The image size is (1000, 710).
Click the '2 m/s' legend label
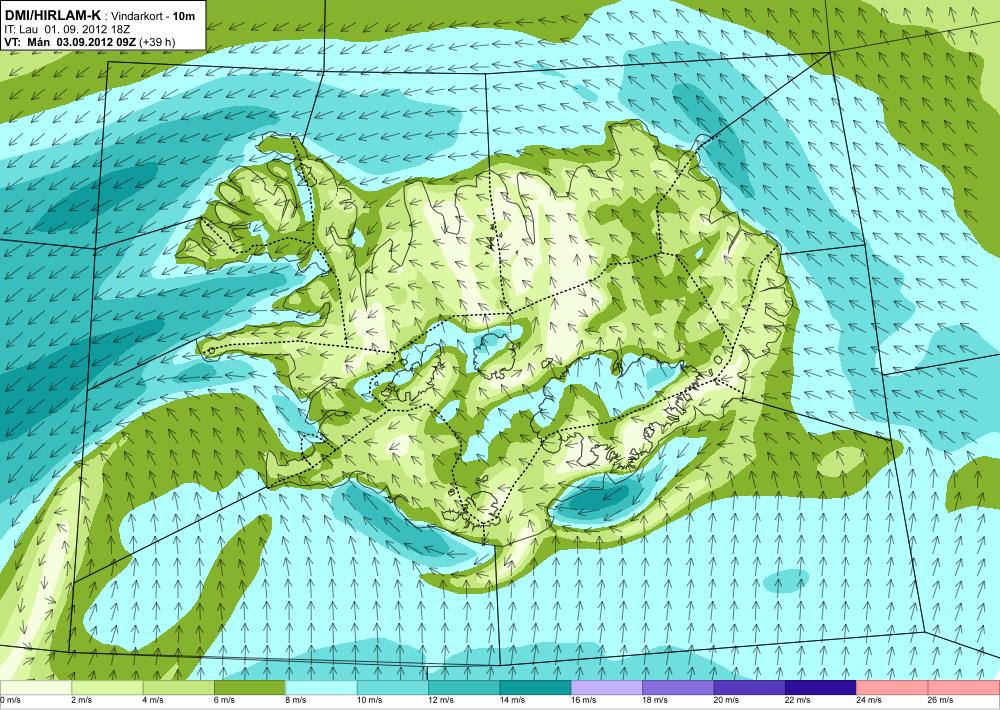pyautogui.click(x=81, y=700)
